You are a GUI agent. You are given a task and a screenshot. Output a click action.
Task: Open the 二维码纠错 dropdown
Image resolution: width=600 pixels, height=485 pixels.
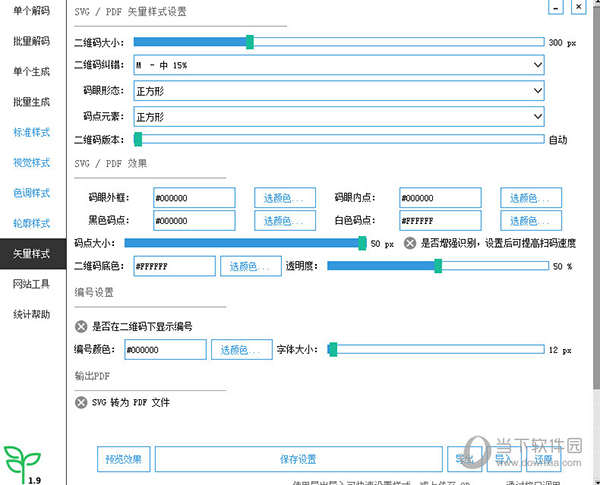click(x=339, y=65)
